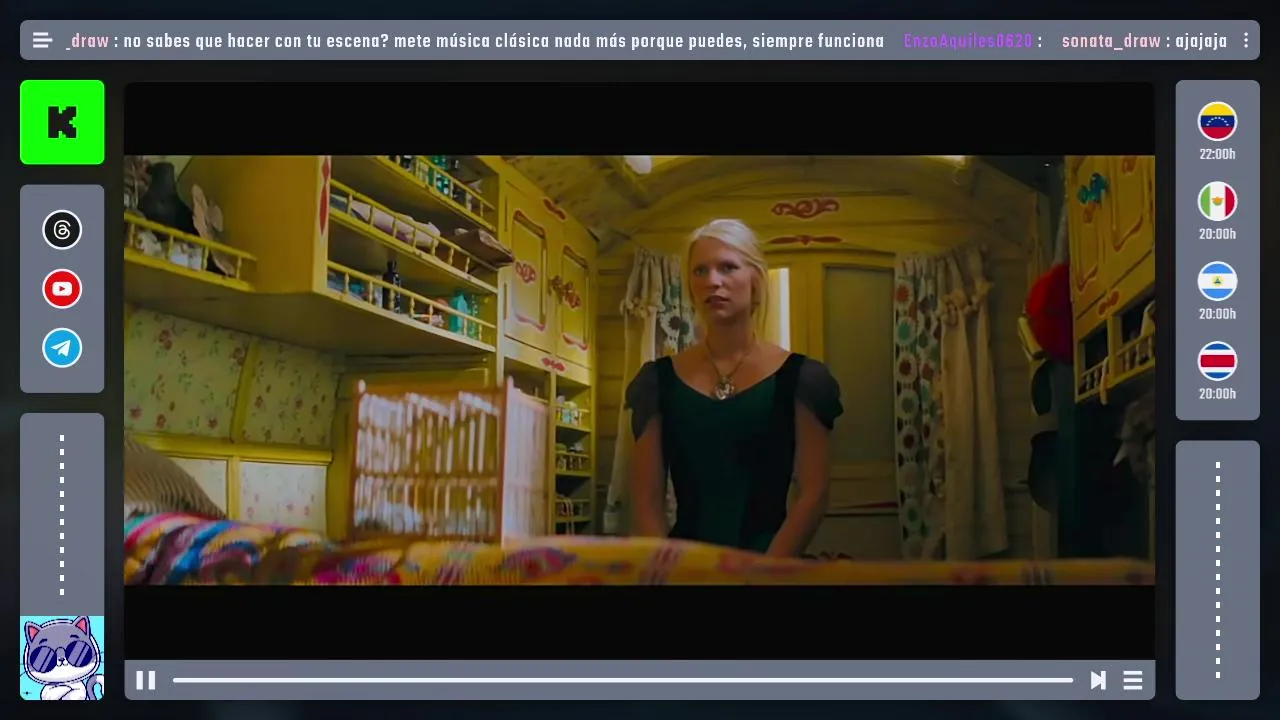Click the movie video frame

tap(639, 370)
